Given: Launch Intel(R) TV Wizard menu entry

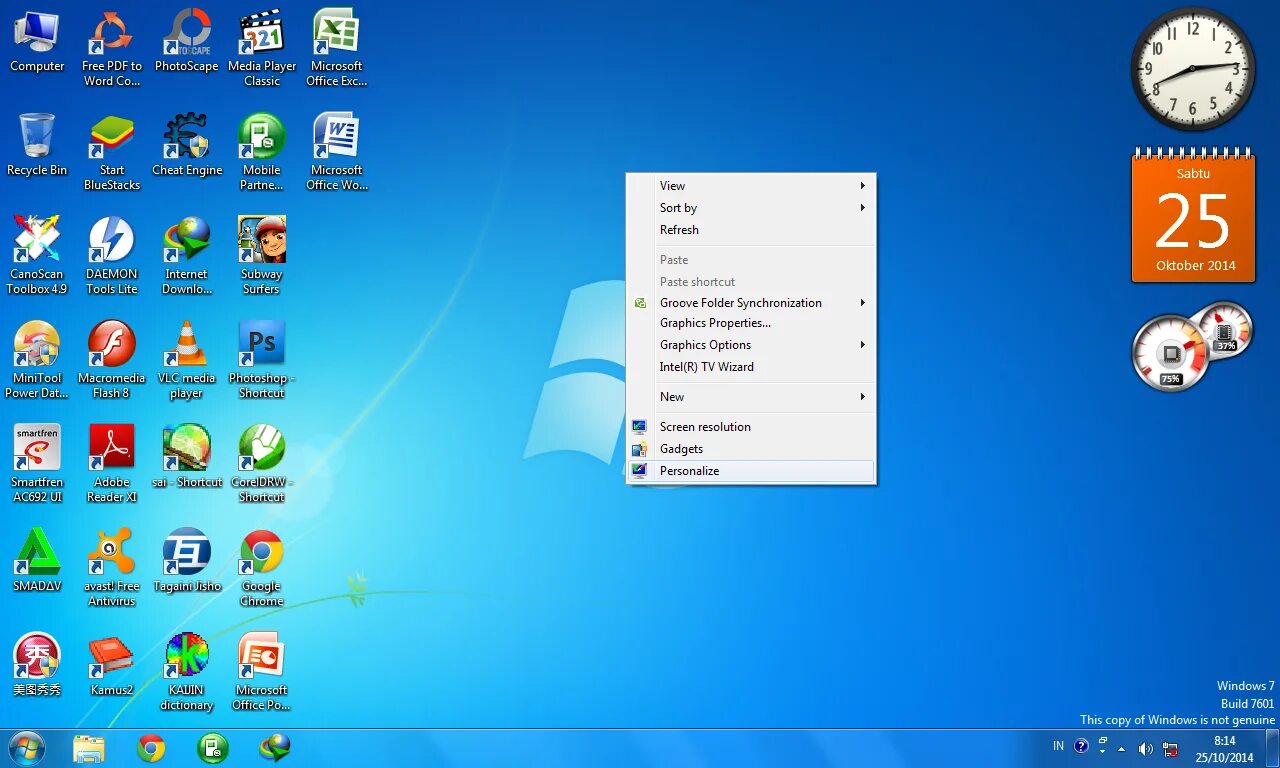Looking at the screenshot, I should [751, 367].
